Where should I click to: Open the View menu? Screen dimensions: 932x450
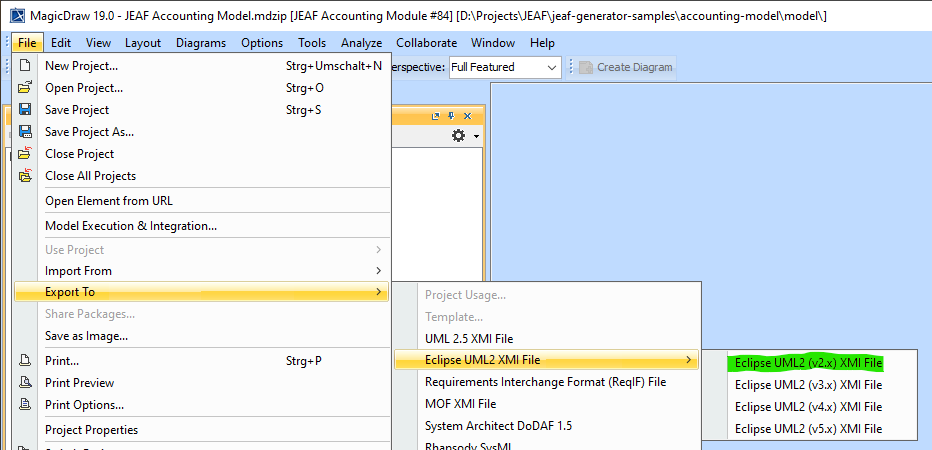point(98,43)
